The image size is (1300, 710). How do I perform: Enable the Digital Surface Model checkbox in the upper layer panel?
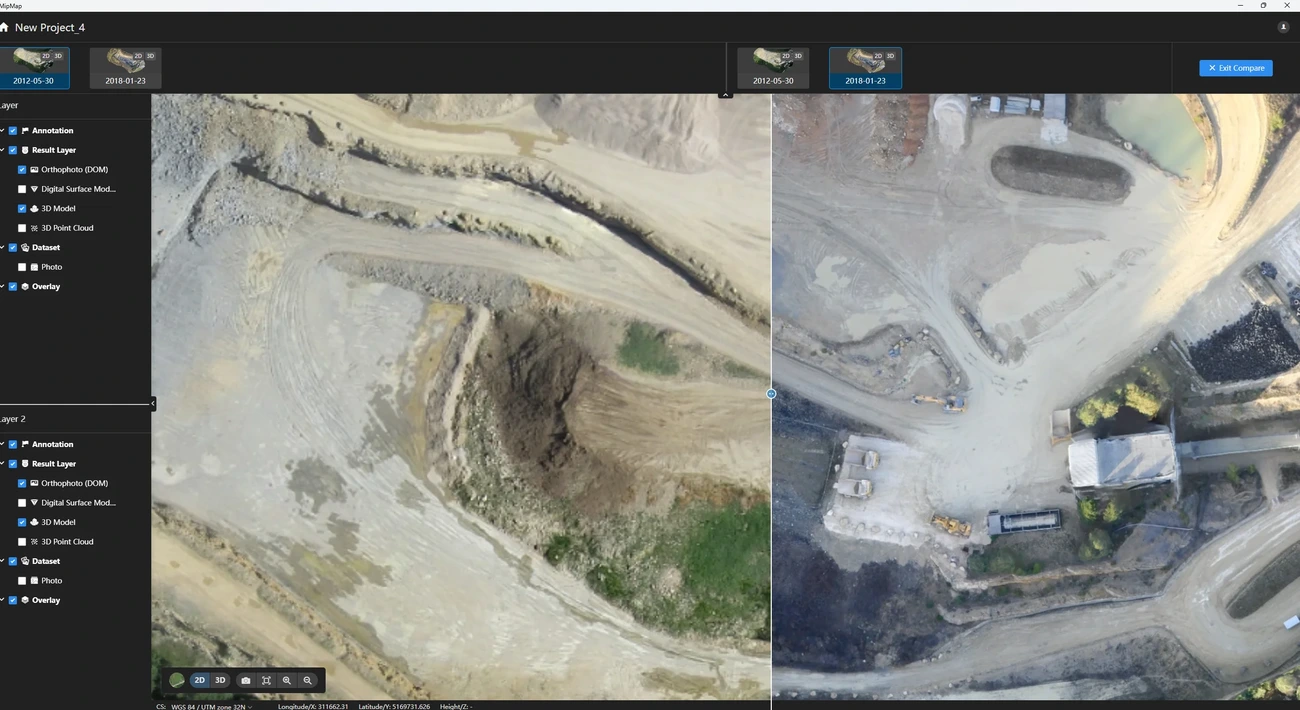(x=22, y=189)
